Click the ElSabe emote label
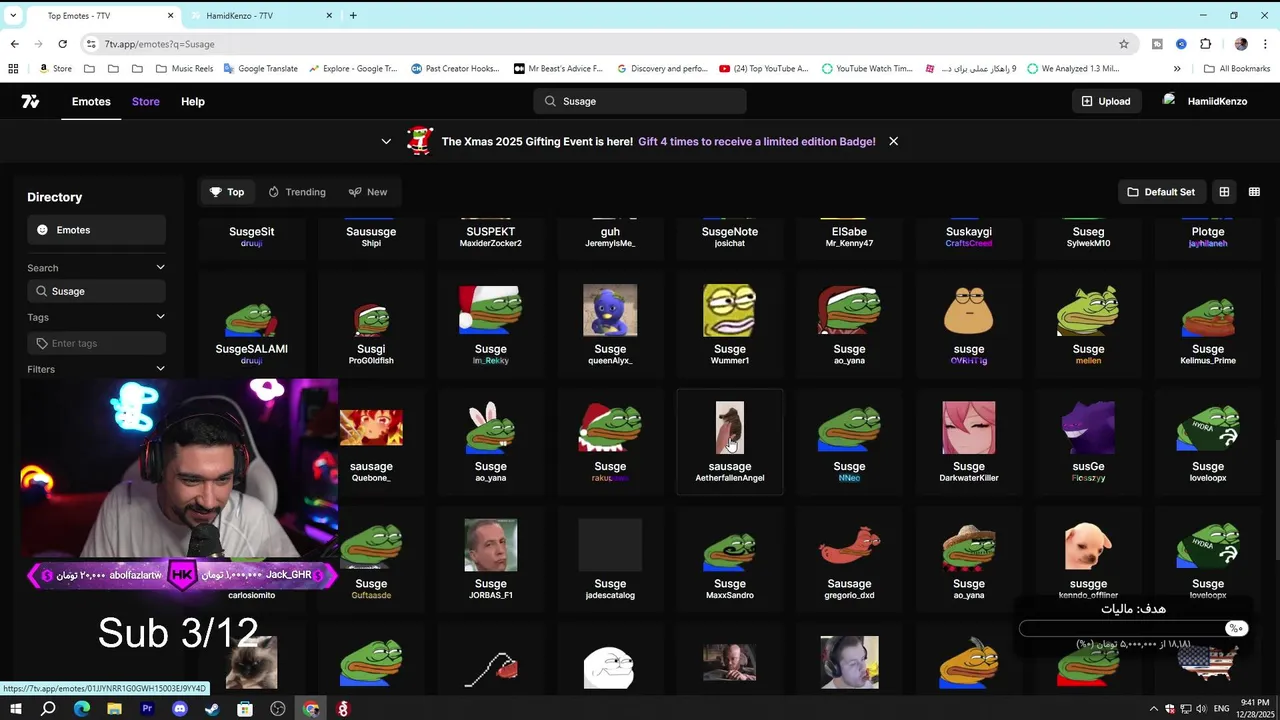Image resolution: width=1280 pixels, height=720 pixels. coord(849,231)
